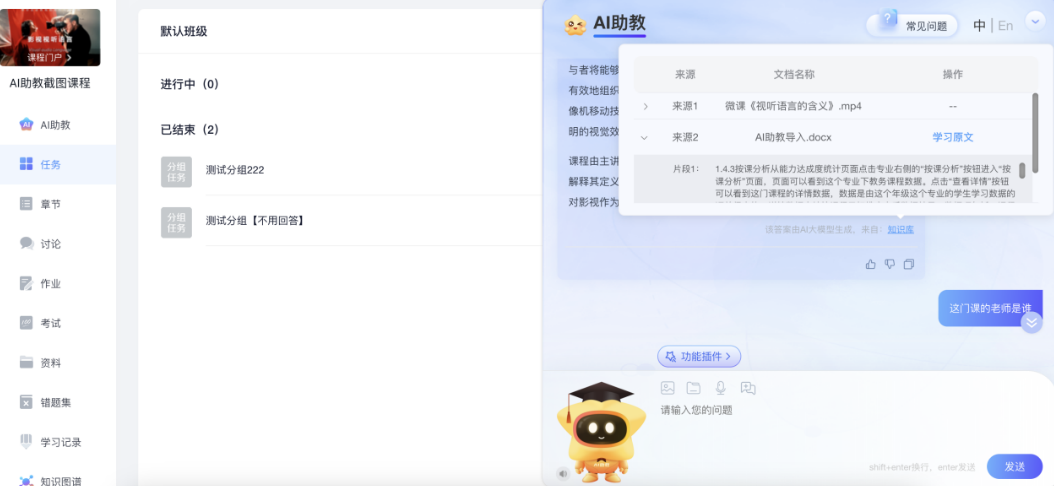Expand the 来源1 row chevron
This screenshot has width=1054, height=486.
coord(645,106)
